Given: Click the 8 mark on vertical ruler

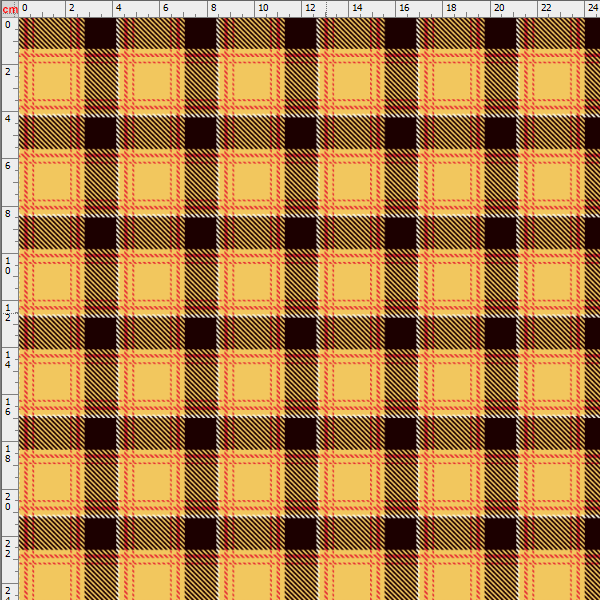Looking at the screenshot, I should click(x=8, y=213).
